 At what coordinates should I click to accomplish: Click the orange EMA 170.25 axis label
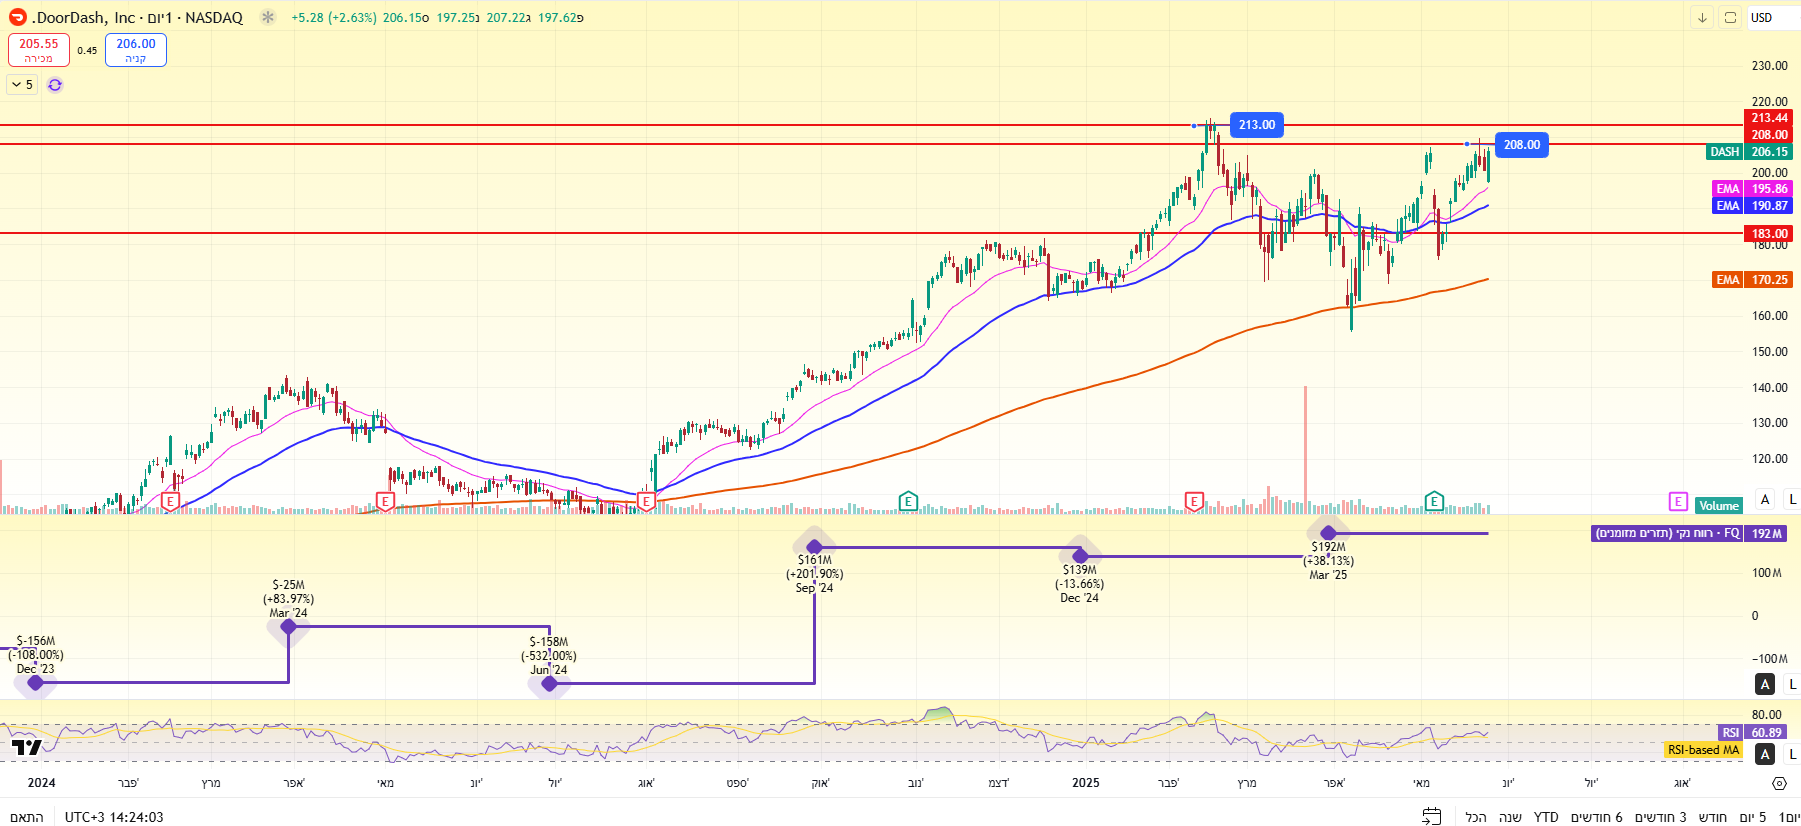[1770, 280]
